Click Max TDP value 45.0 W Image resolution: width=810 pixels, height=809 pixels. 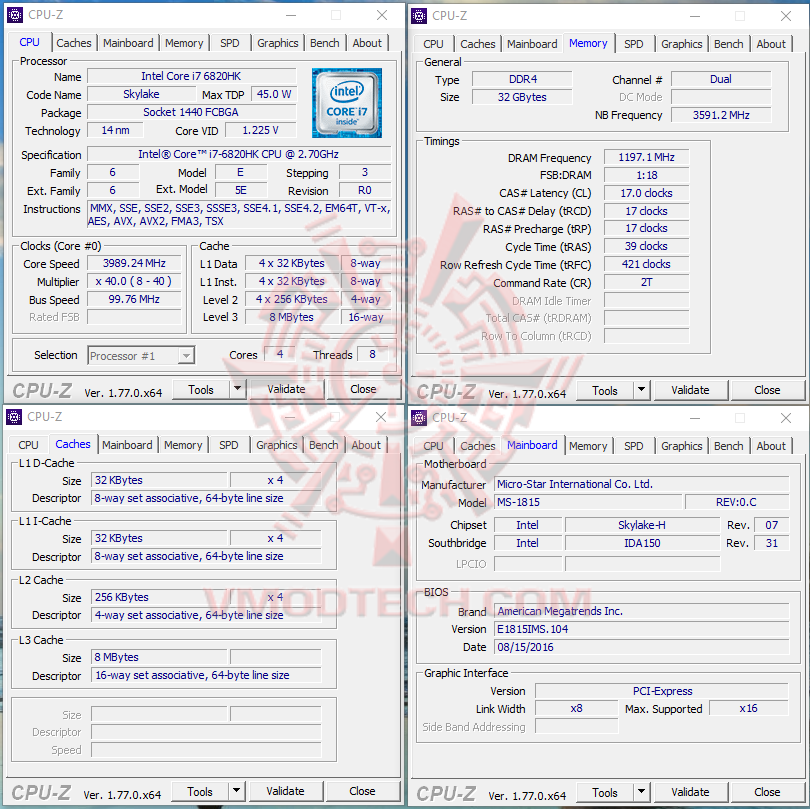point(274,94)
